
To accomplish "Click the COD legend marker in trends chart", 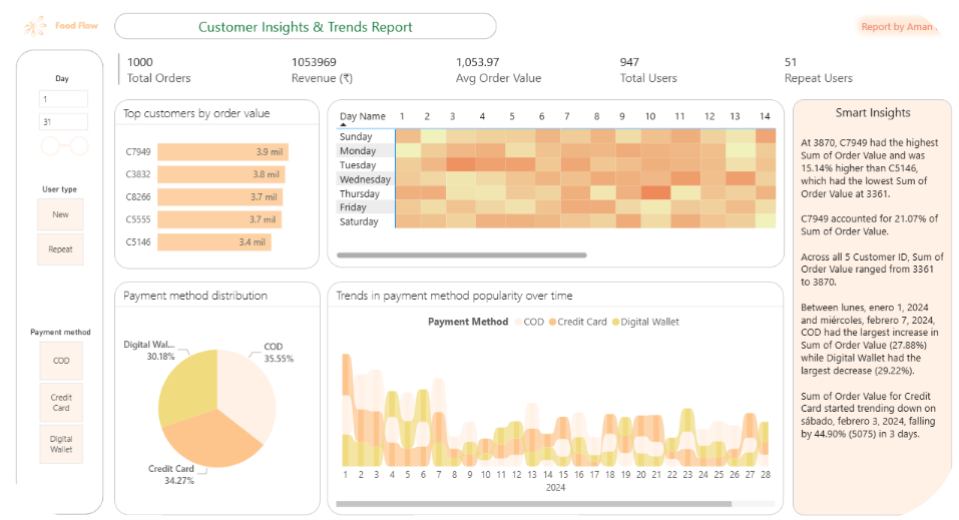I will (x=519, y=322).
